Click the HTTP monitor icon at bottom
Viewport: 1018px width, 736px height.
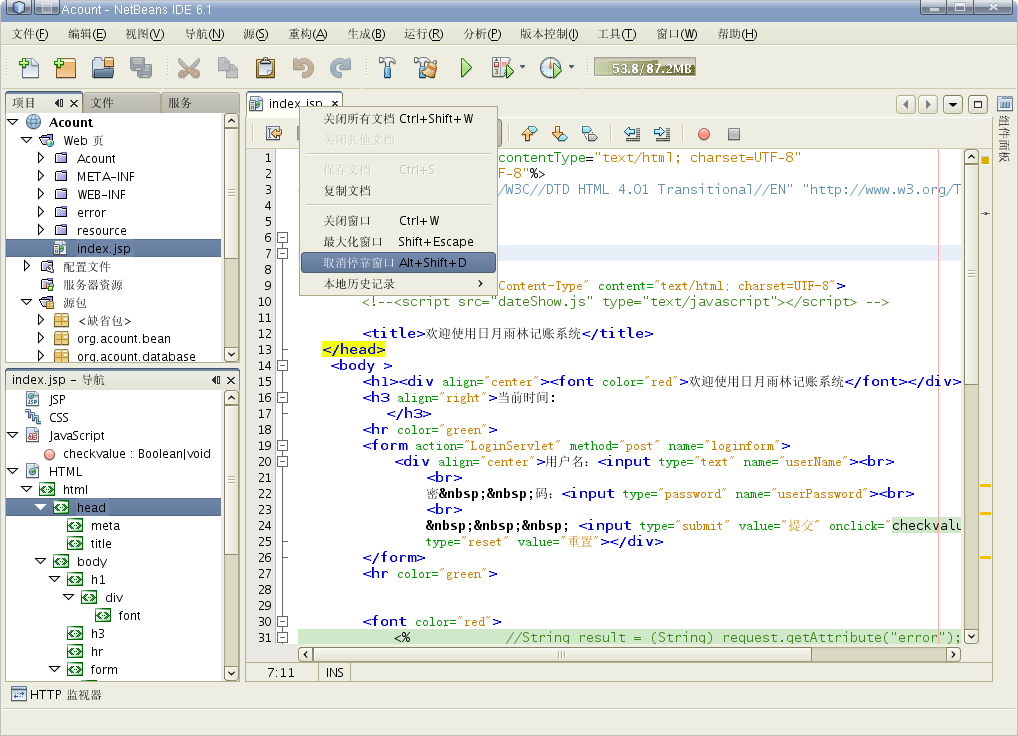pyautogui.click(x=19, y=694)
